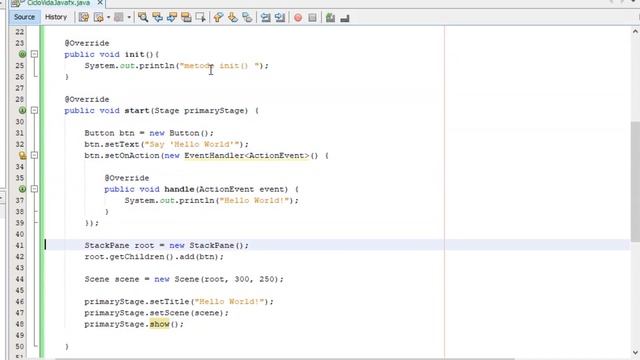Click the lightbulb hint on setOnAction line
The height and width of the screenshot is (360, 640).
22,155
